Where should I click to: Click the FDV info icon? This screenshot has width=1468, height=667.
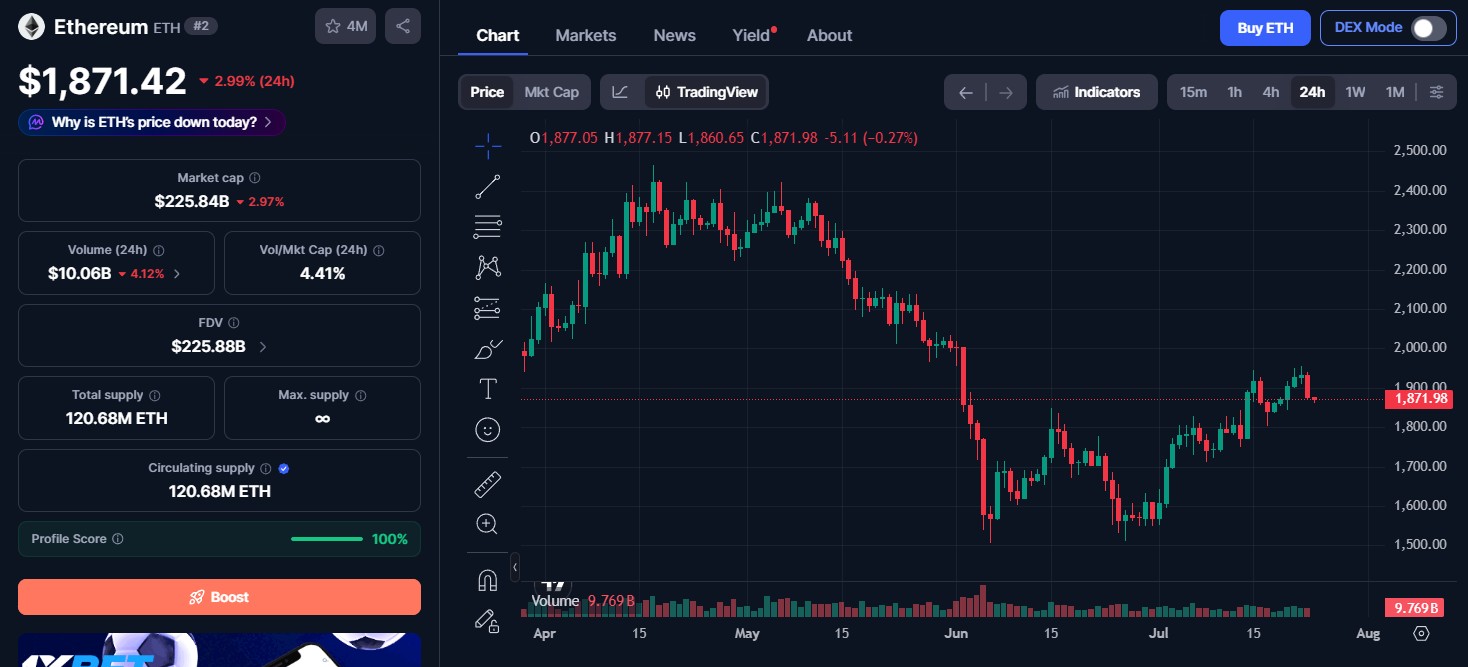click(234, 323)
